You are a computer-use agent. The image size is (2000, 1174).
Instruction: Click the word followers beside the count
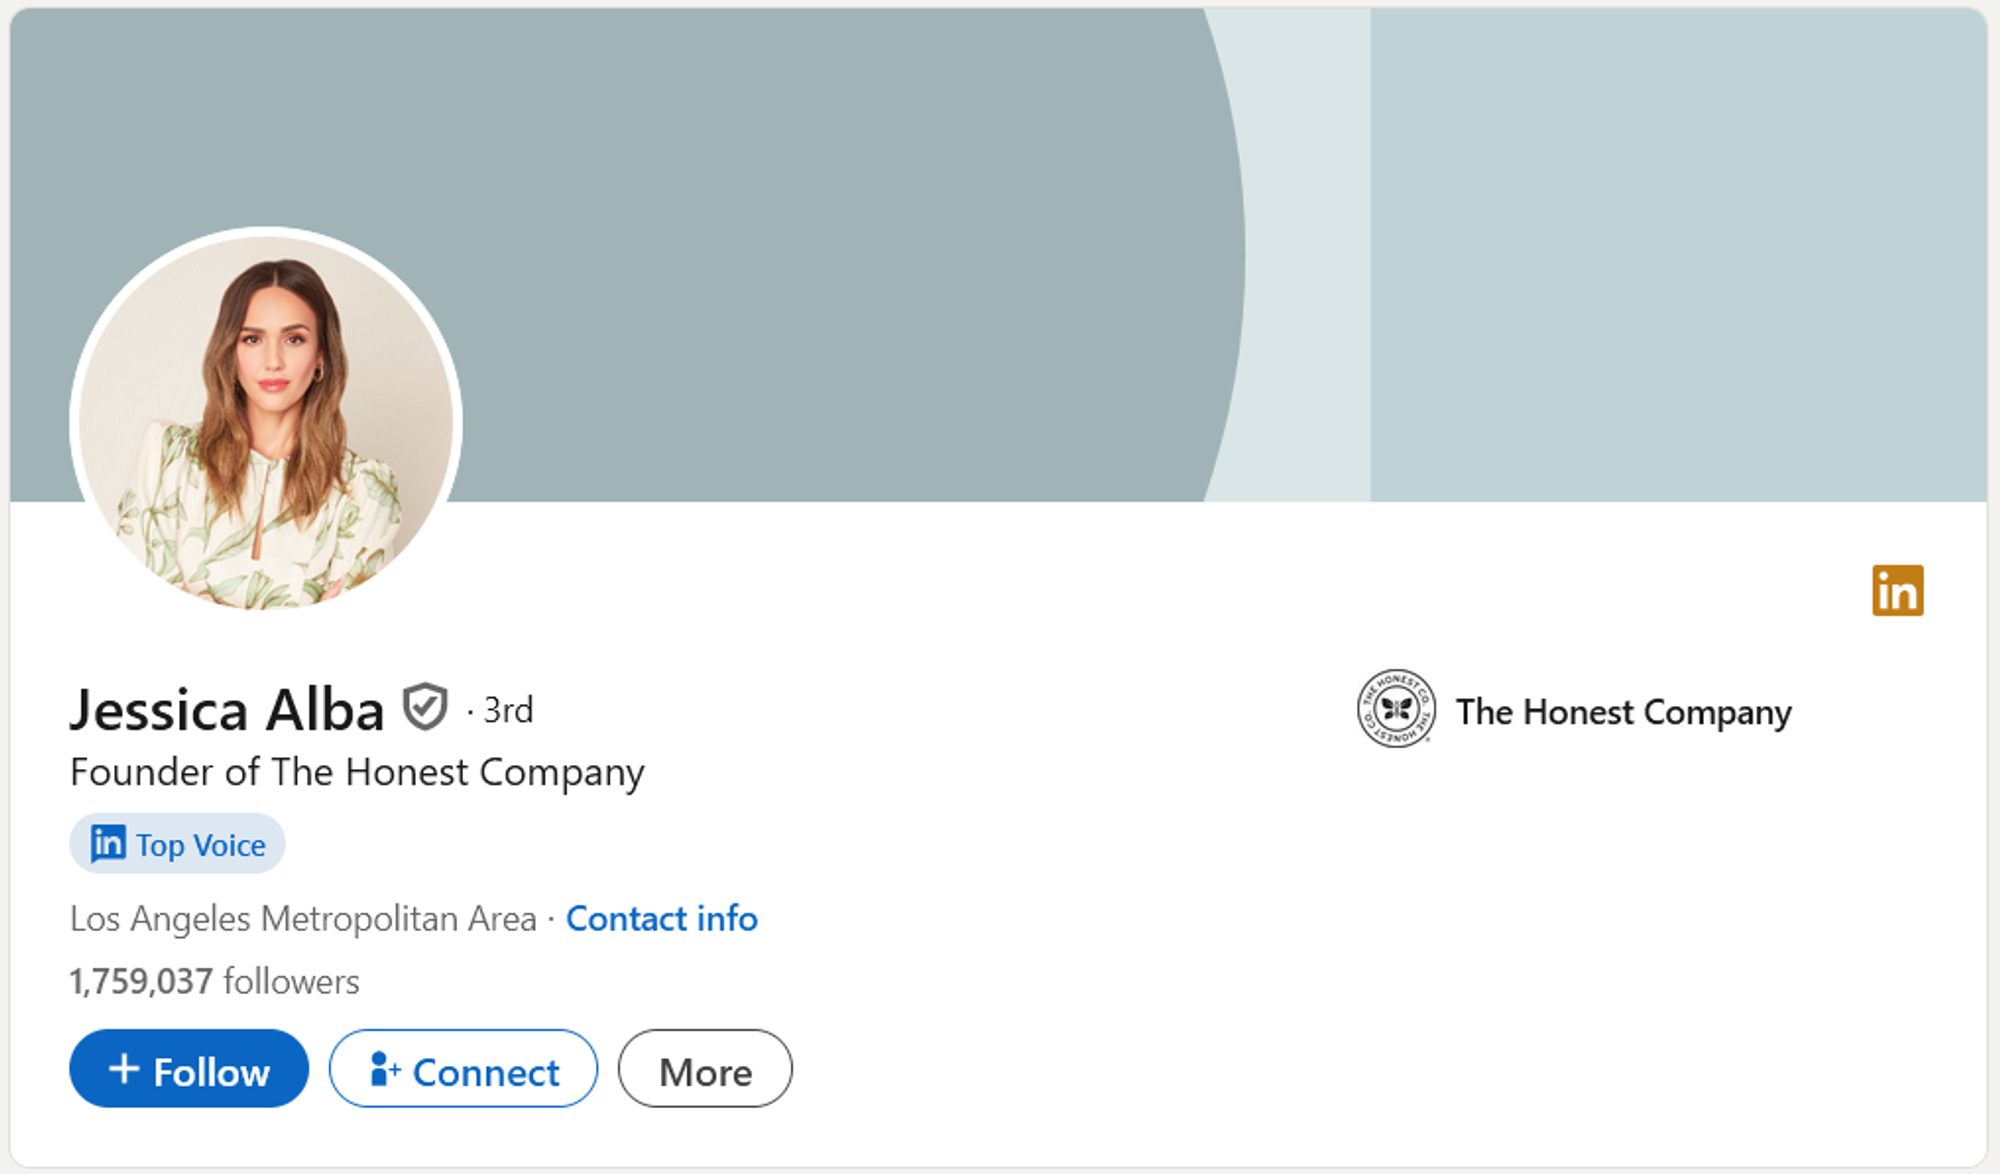(291, 981)
